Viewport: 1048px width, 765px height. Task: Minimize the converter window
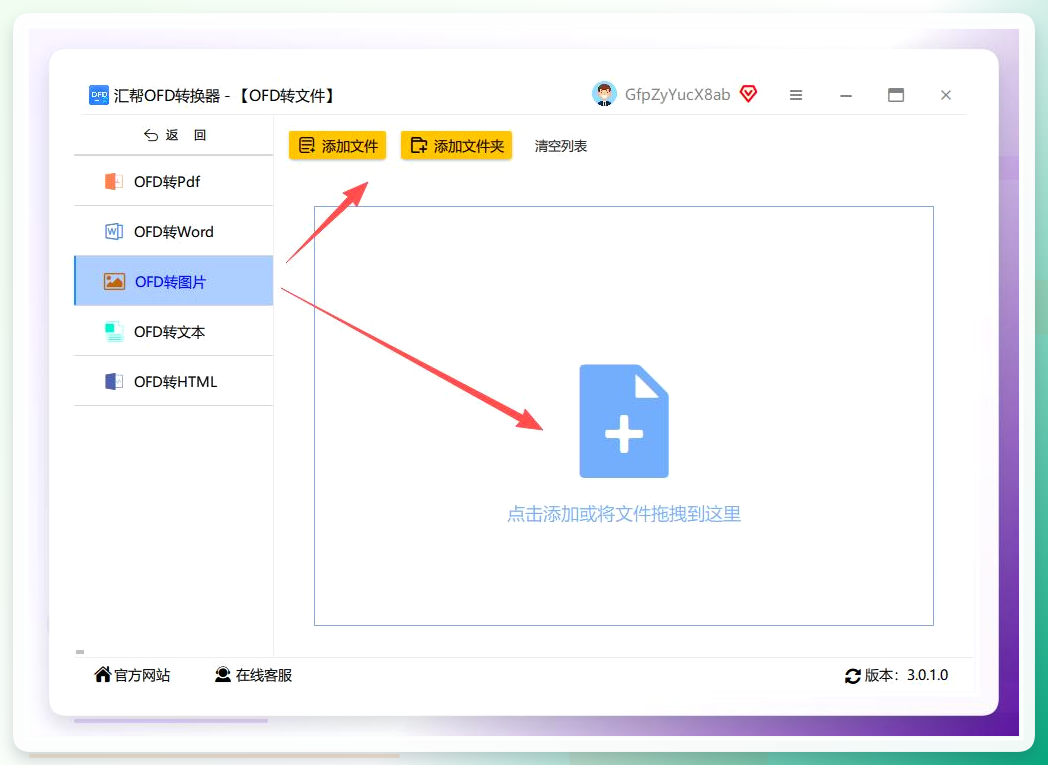[846, 96]
